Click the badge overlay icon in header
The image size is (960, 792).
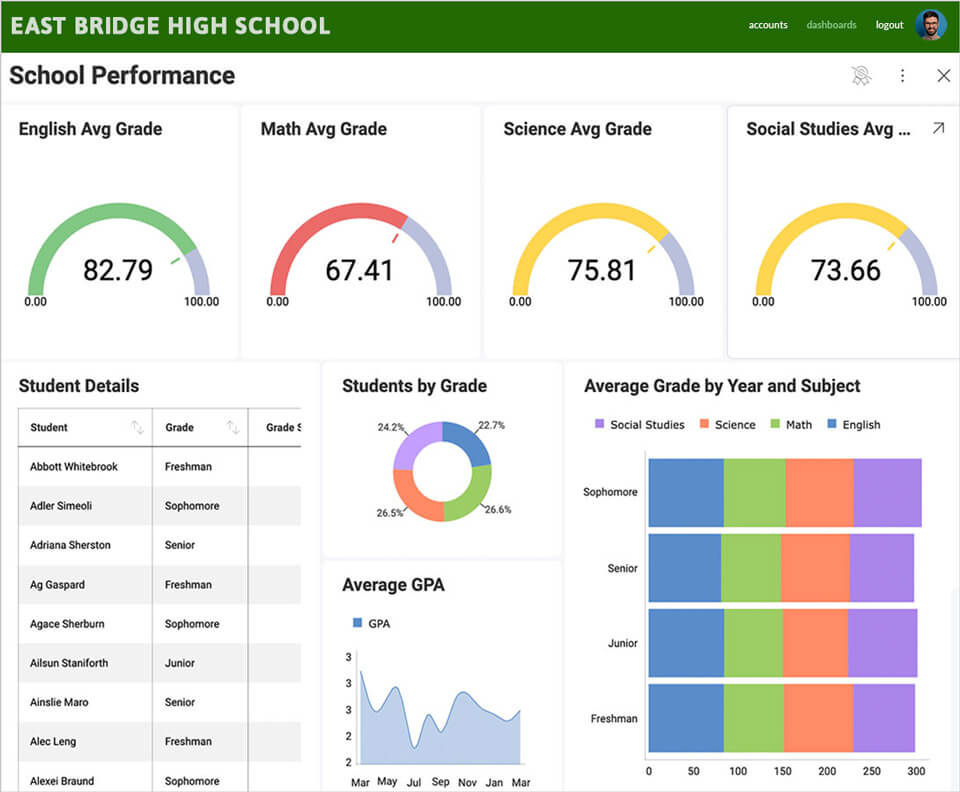point(861,75)
